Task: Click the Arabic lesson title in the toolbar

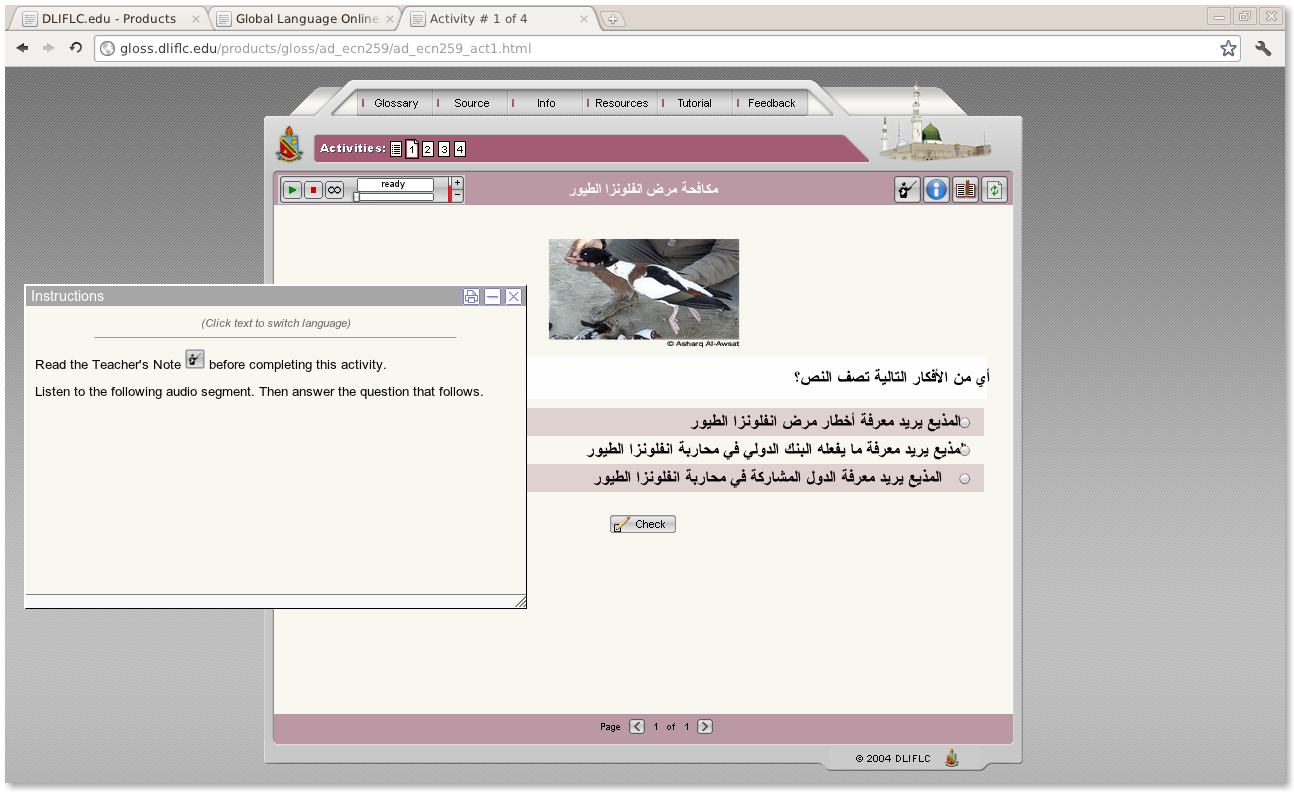Action: [644, 189]
